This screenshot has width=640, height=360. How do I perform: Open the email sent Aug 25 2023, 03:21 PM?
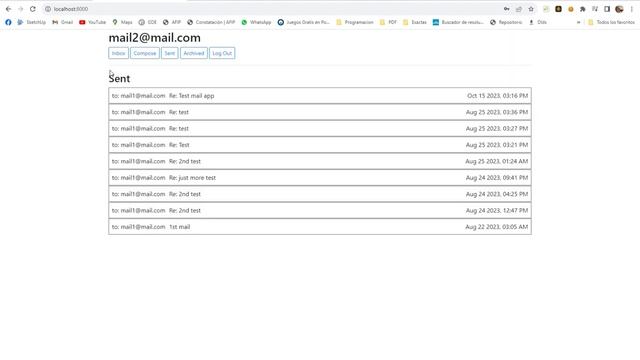(x=320, y=145)
